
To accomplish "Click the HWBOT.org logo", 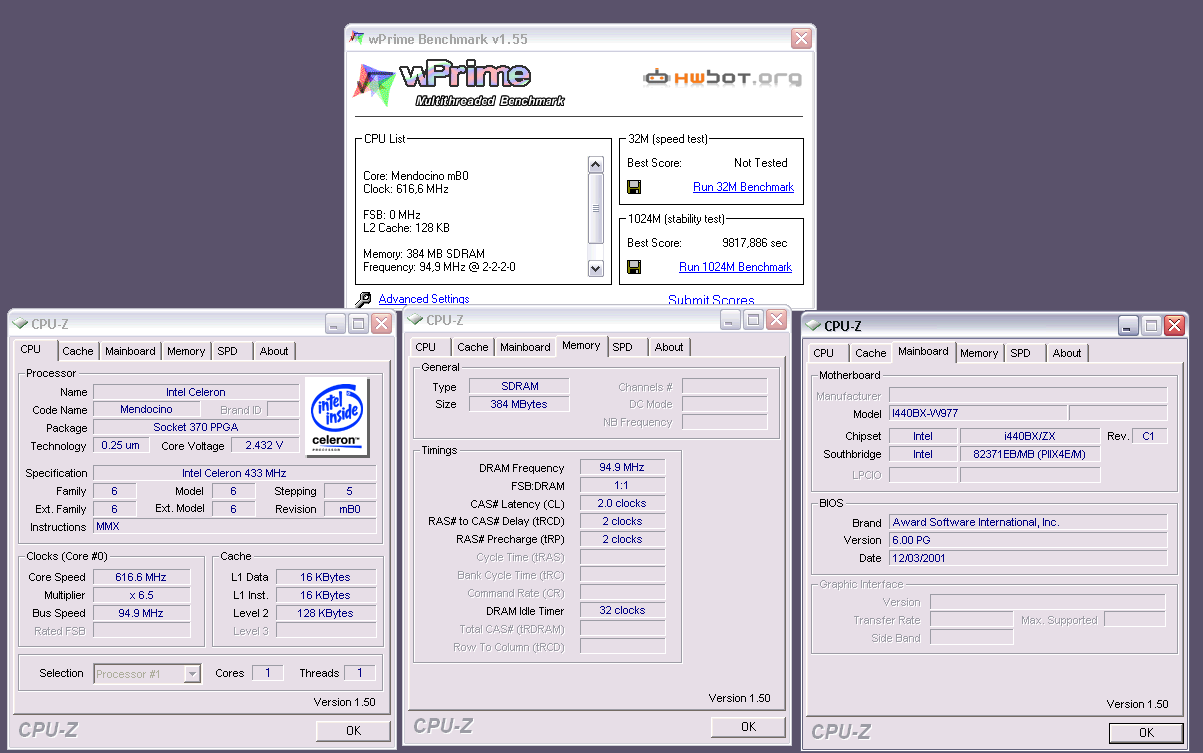I will coord(722,77).
